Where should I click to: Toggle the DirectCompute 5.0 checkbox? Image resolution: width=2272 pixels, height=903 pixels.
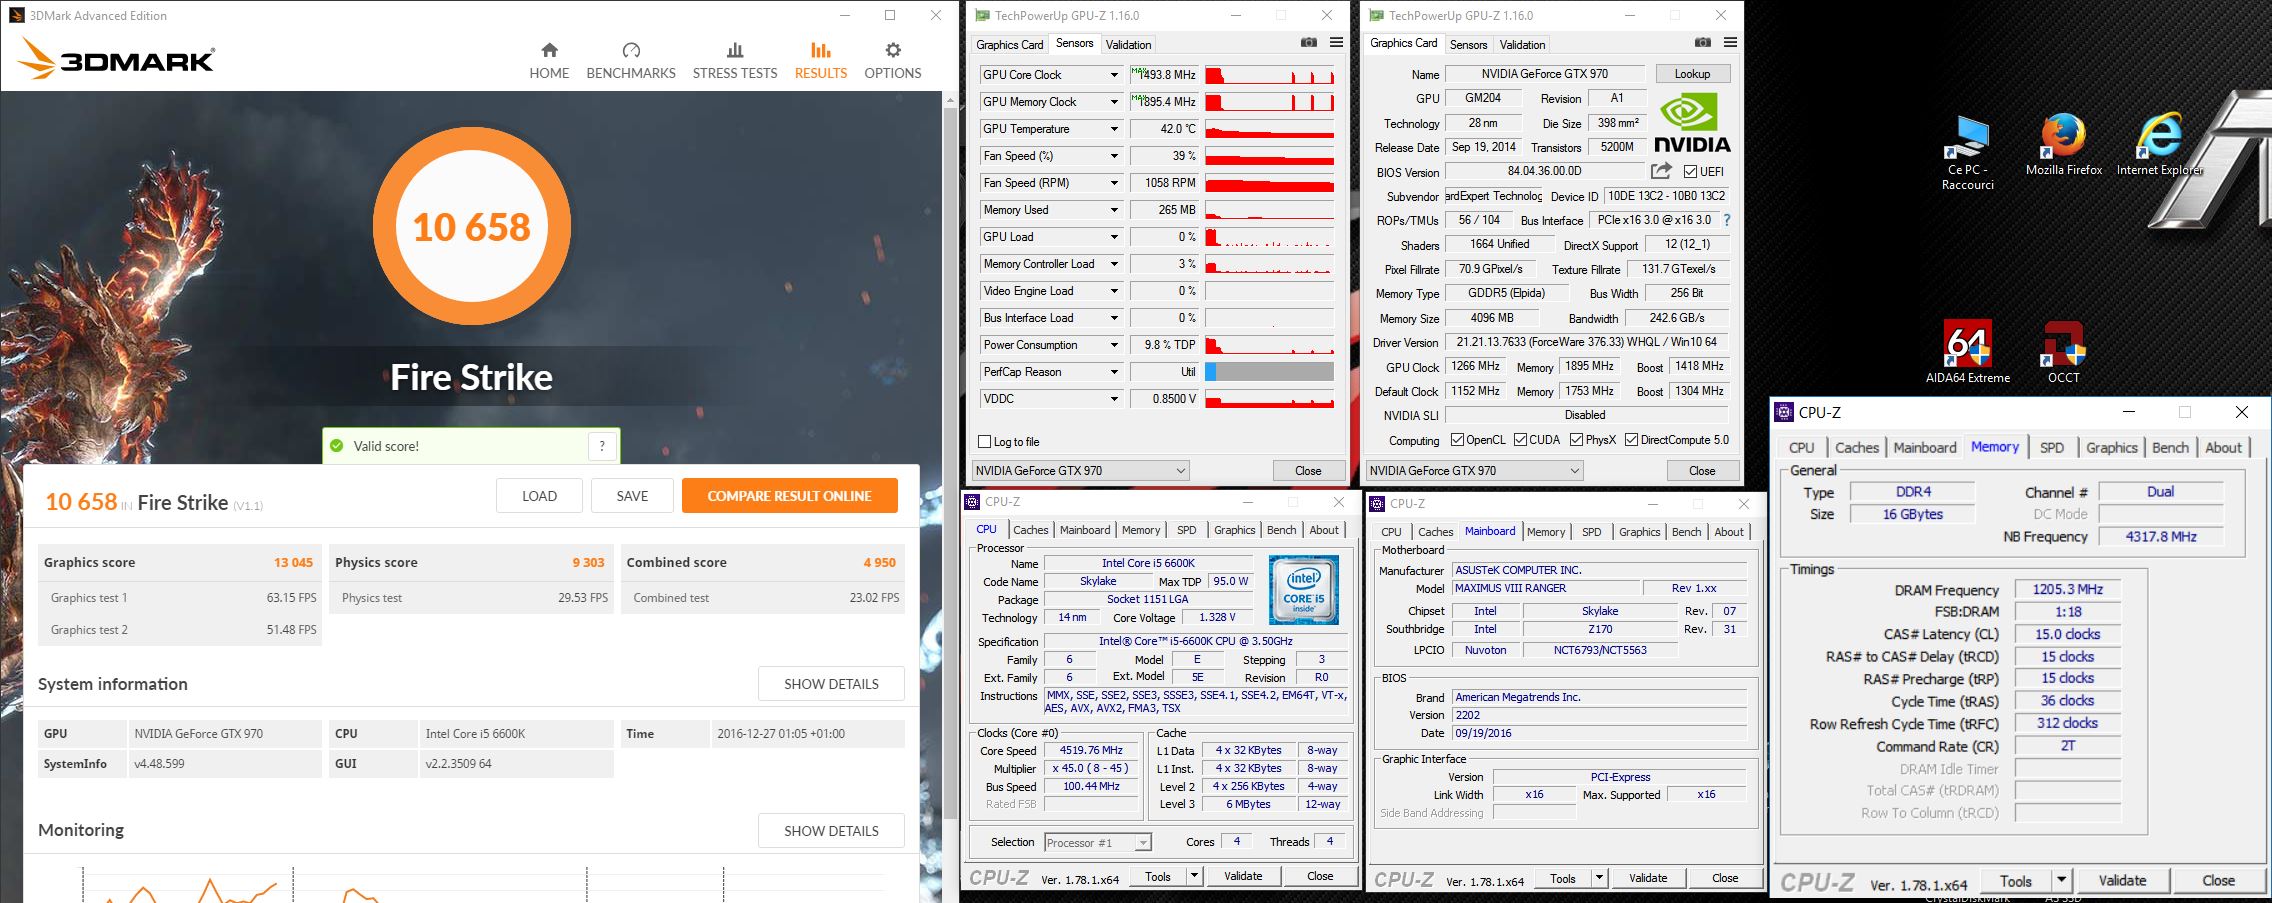click(1631, 440)
